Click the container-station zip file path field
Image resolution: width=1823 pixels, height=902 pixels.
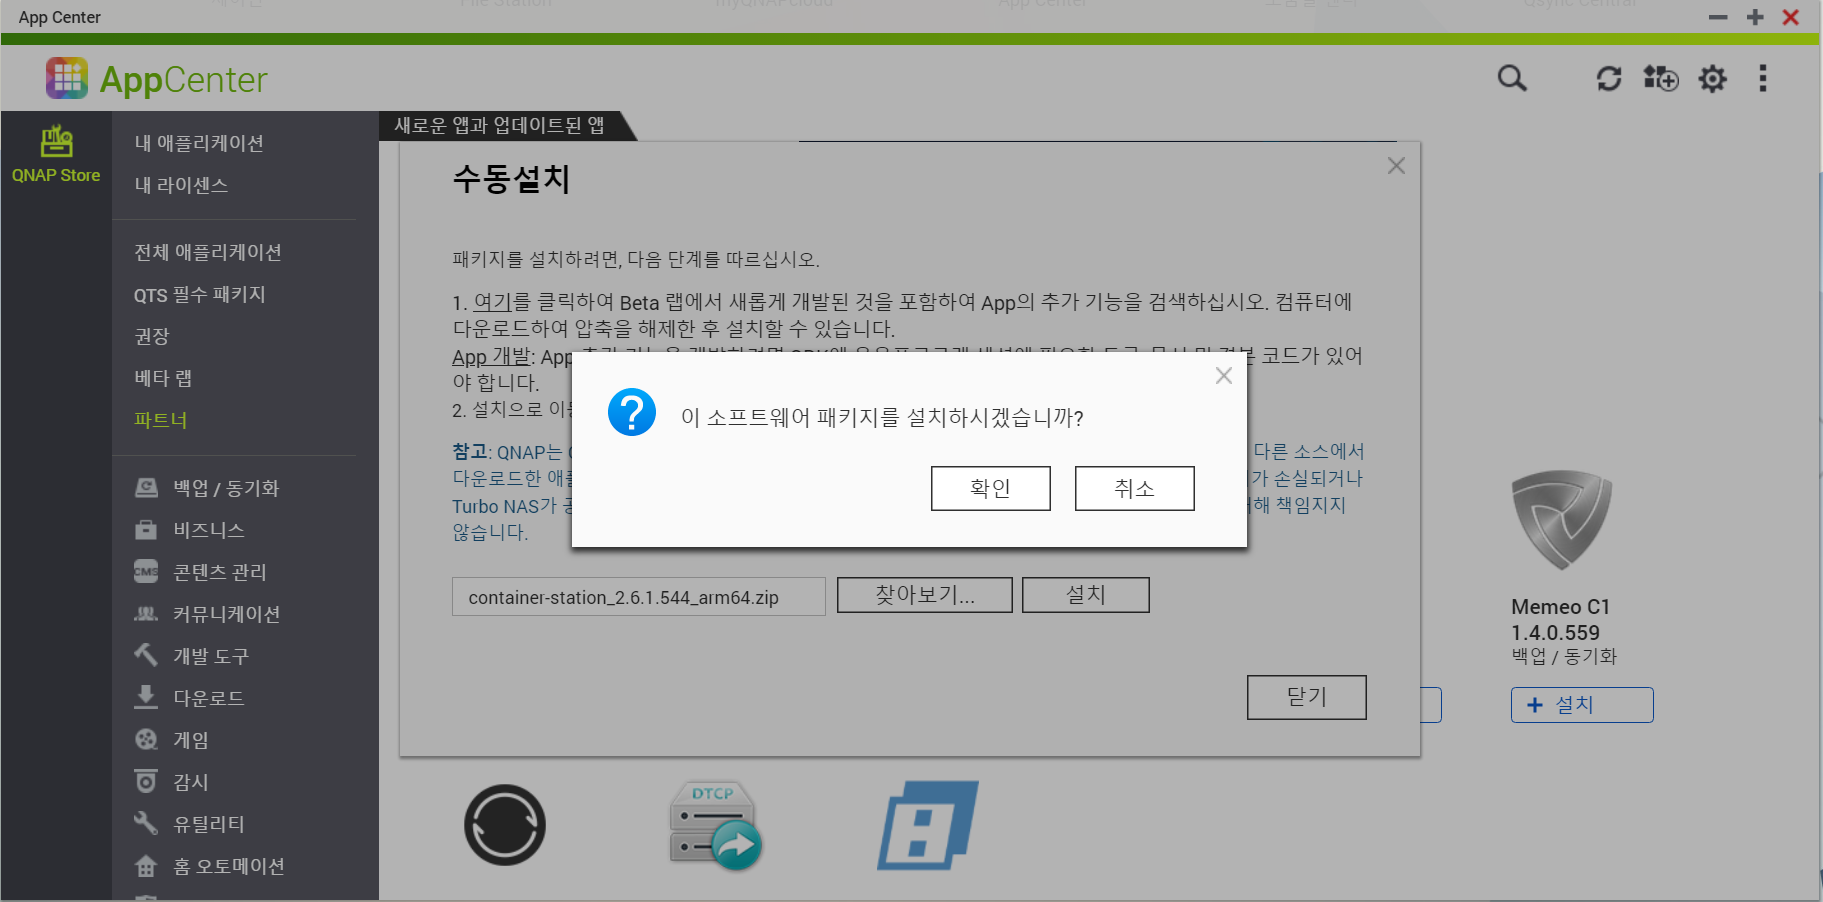click(x=639, y=597)
